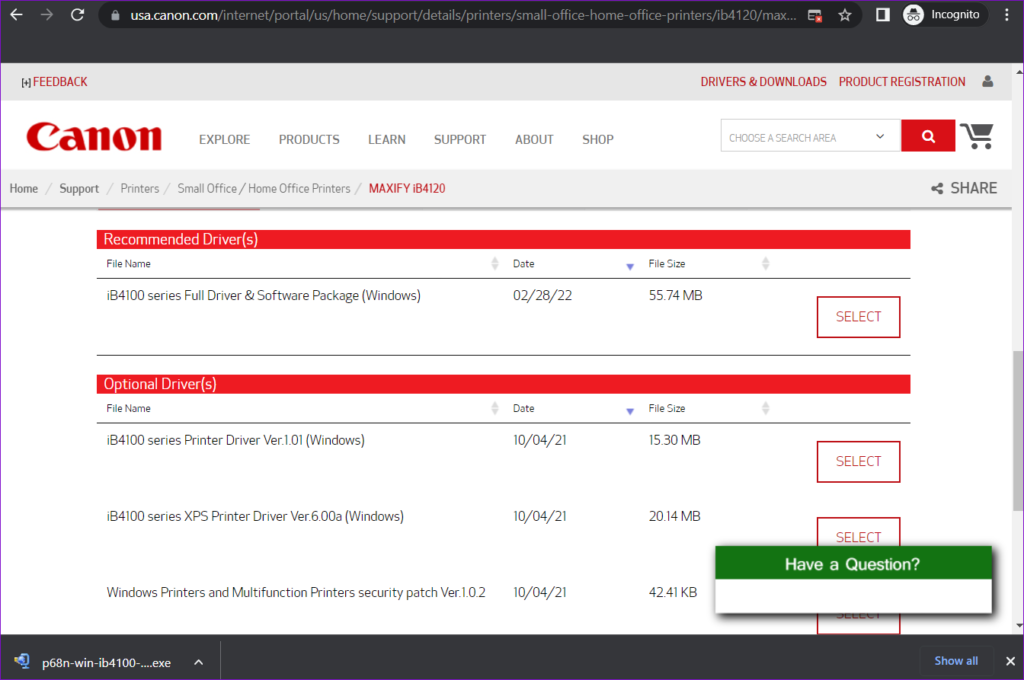Bookmark this page with star icon
Viewport: 1024px width, 680px height.
[x=845, y=15]
